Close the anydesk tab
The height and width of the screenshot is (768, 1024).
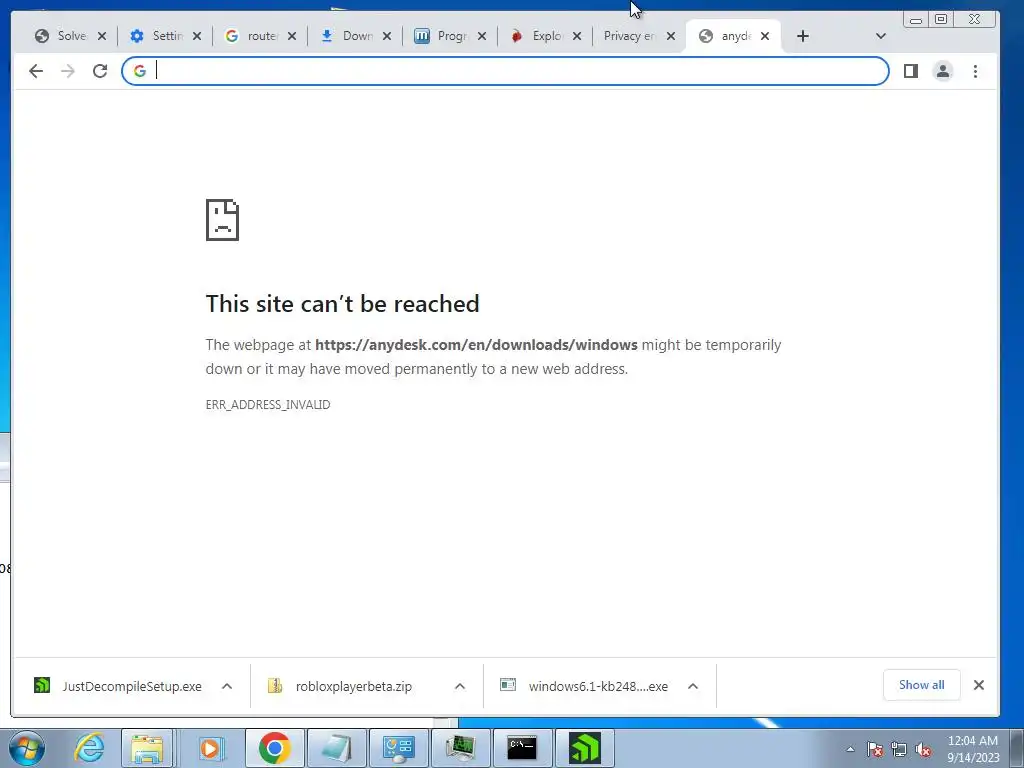tap(765, 36)
